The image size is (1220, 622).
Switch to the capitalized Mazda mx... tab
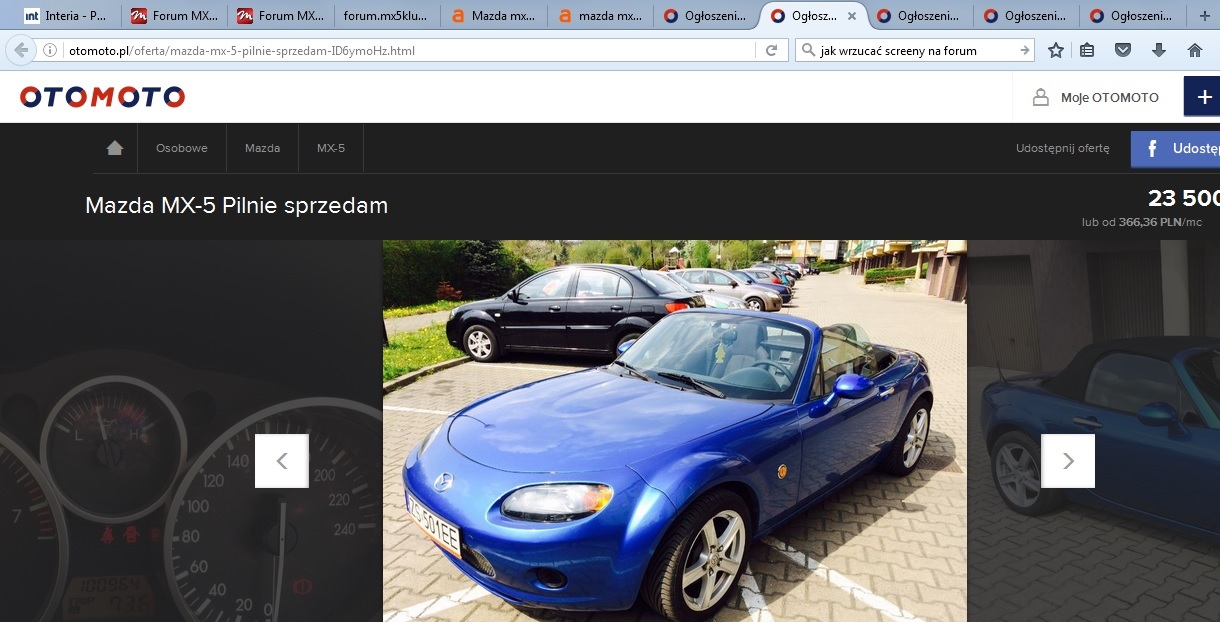tap(494, 16)
